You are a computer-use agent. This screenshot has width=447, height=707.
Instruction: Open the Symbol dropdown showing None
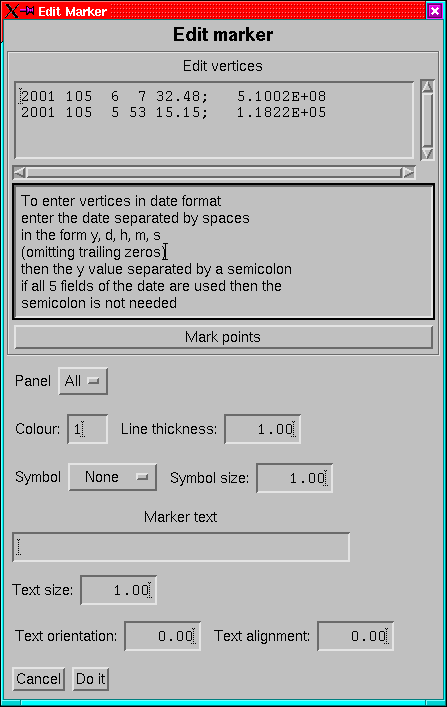(112, 477)
